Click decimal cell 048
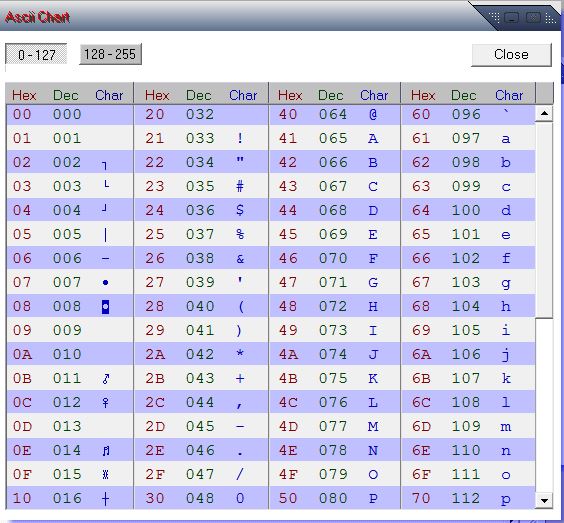This screenshot has height=523, width=564. pos(200,499)
